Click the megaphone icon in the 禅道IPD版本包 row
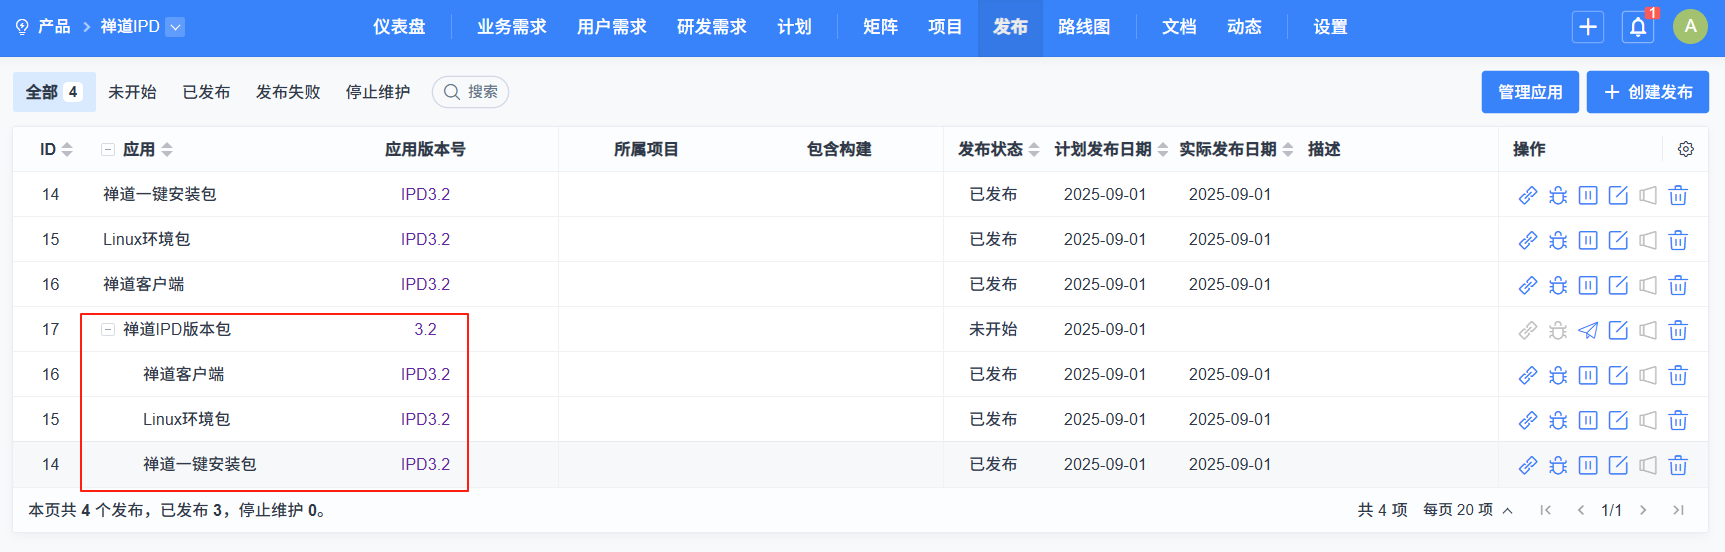This screenshot has height=552, width=1725. coord(1648,330)
